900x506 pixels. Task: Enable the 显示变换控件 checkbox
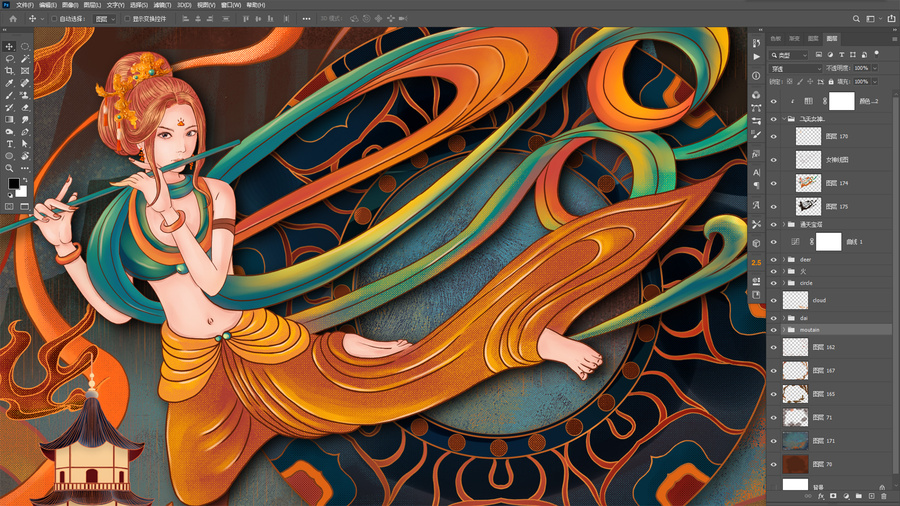(127, 19)
